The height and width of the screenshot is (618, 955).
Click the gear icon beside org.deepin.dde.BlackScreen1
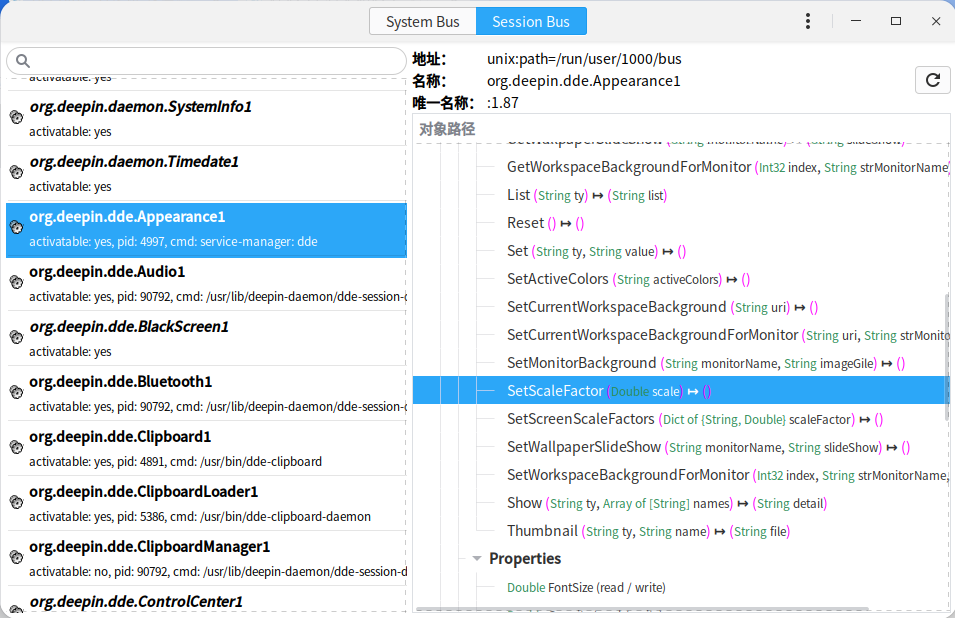(x=16, y=338)
